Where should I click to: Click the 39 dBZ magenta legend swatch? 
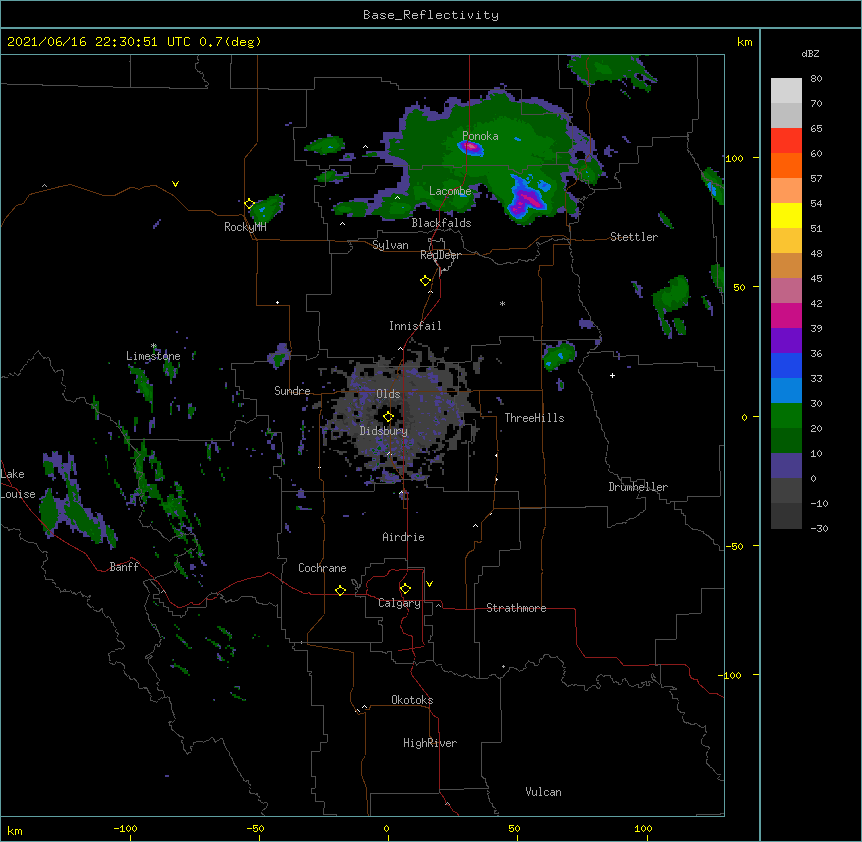coord(786,315)
